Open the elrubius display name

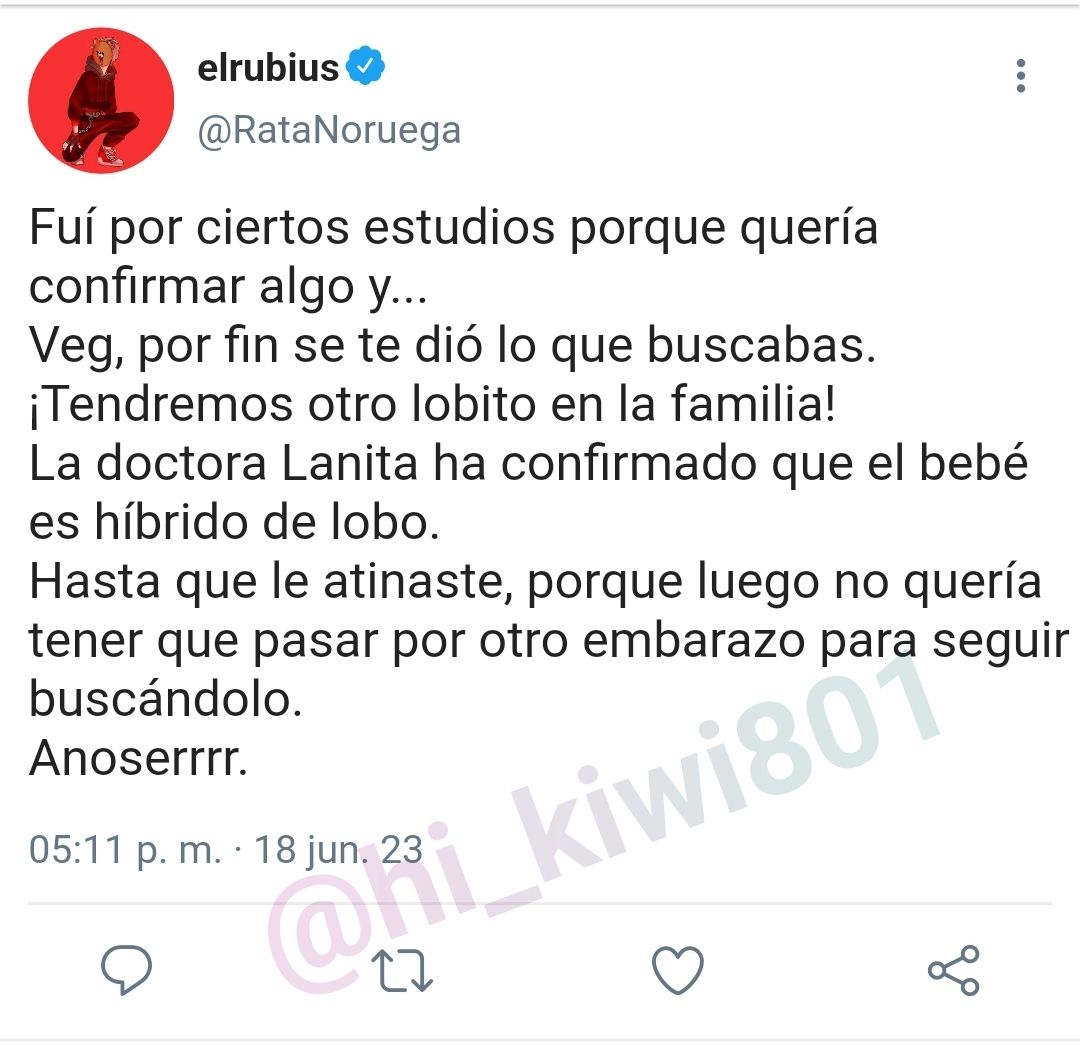269,68
